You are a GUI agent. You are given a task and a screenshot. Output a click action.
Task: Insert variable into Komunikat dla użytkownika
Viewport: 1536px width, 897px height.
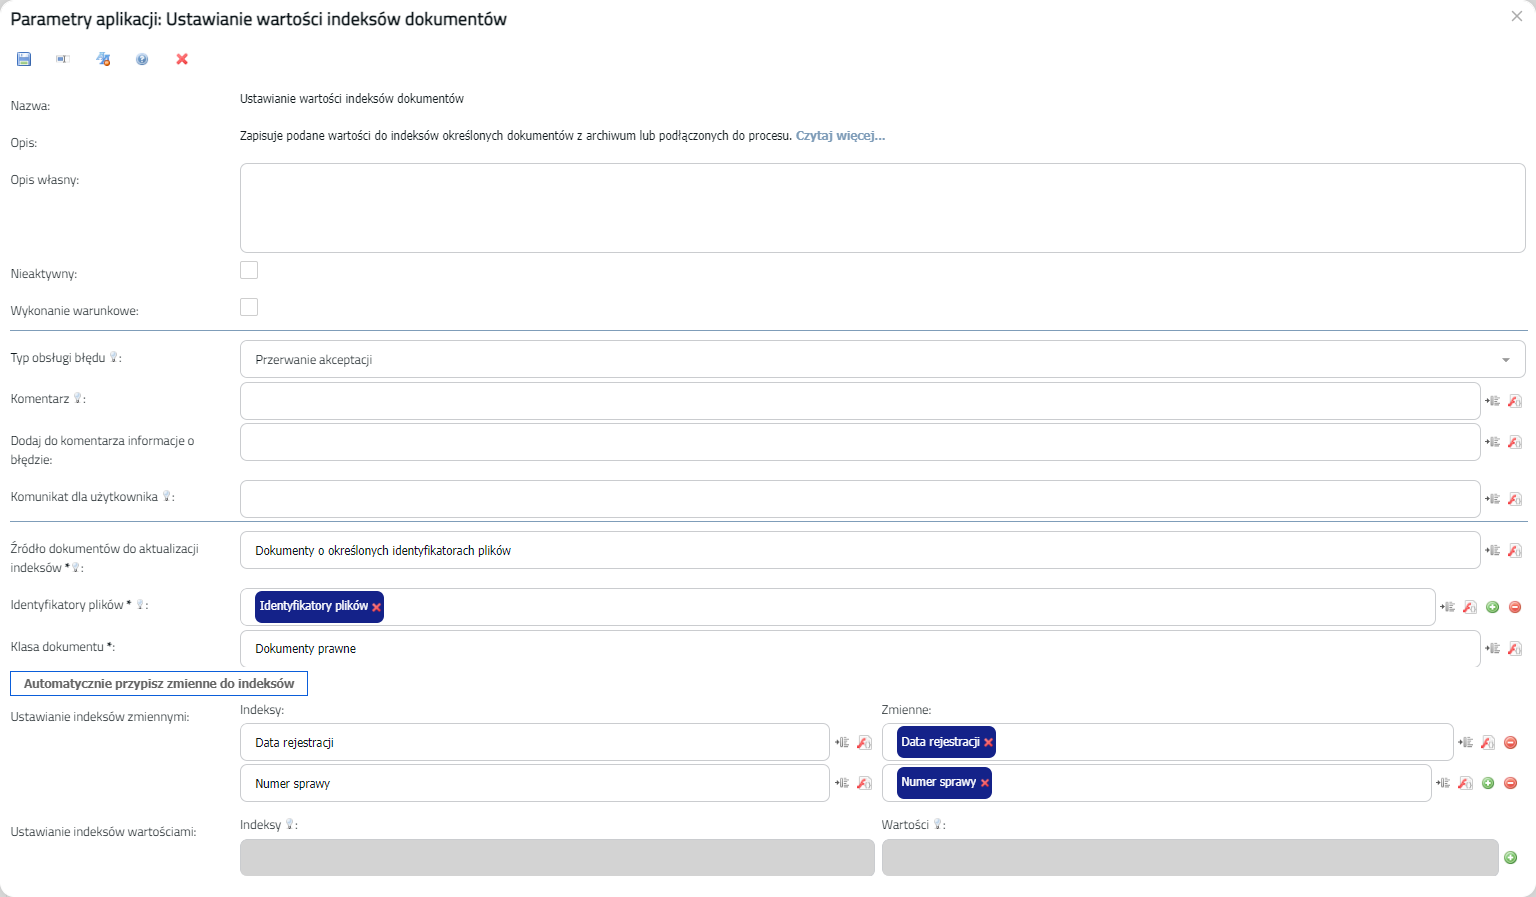coord(1492,498)
